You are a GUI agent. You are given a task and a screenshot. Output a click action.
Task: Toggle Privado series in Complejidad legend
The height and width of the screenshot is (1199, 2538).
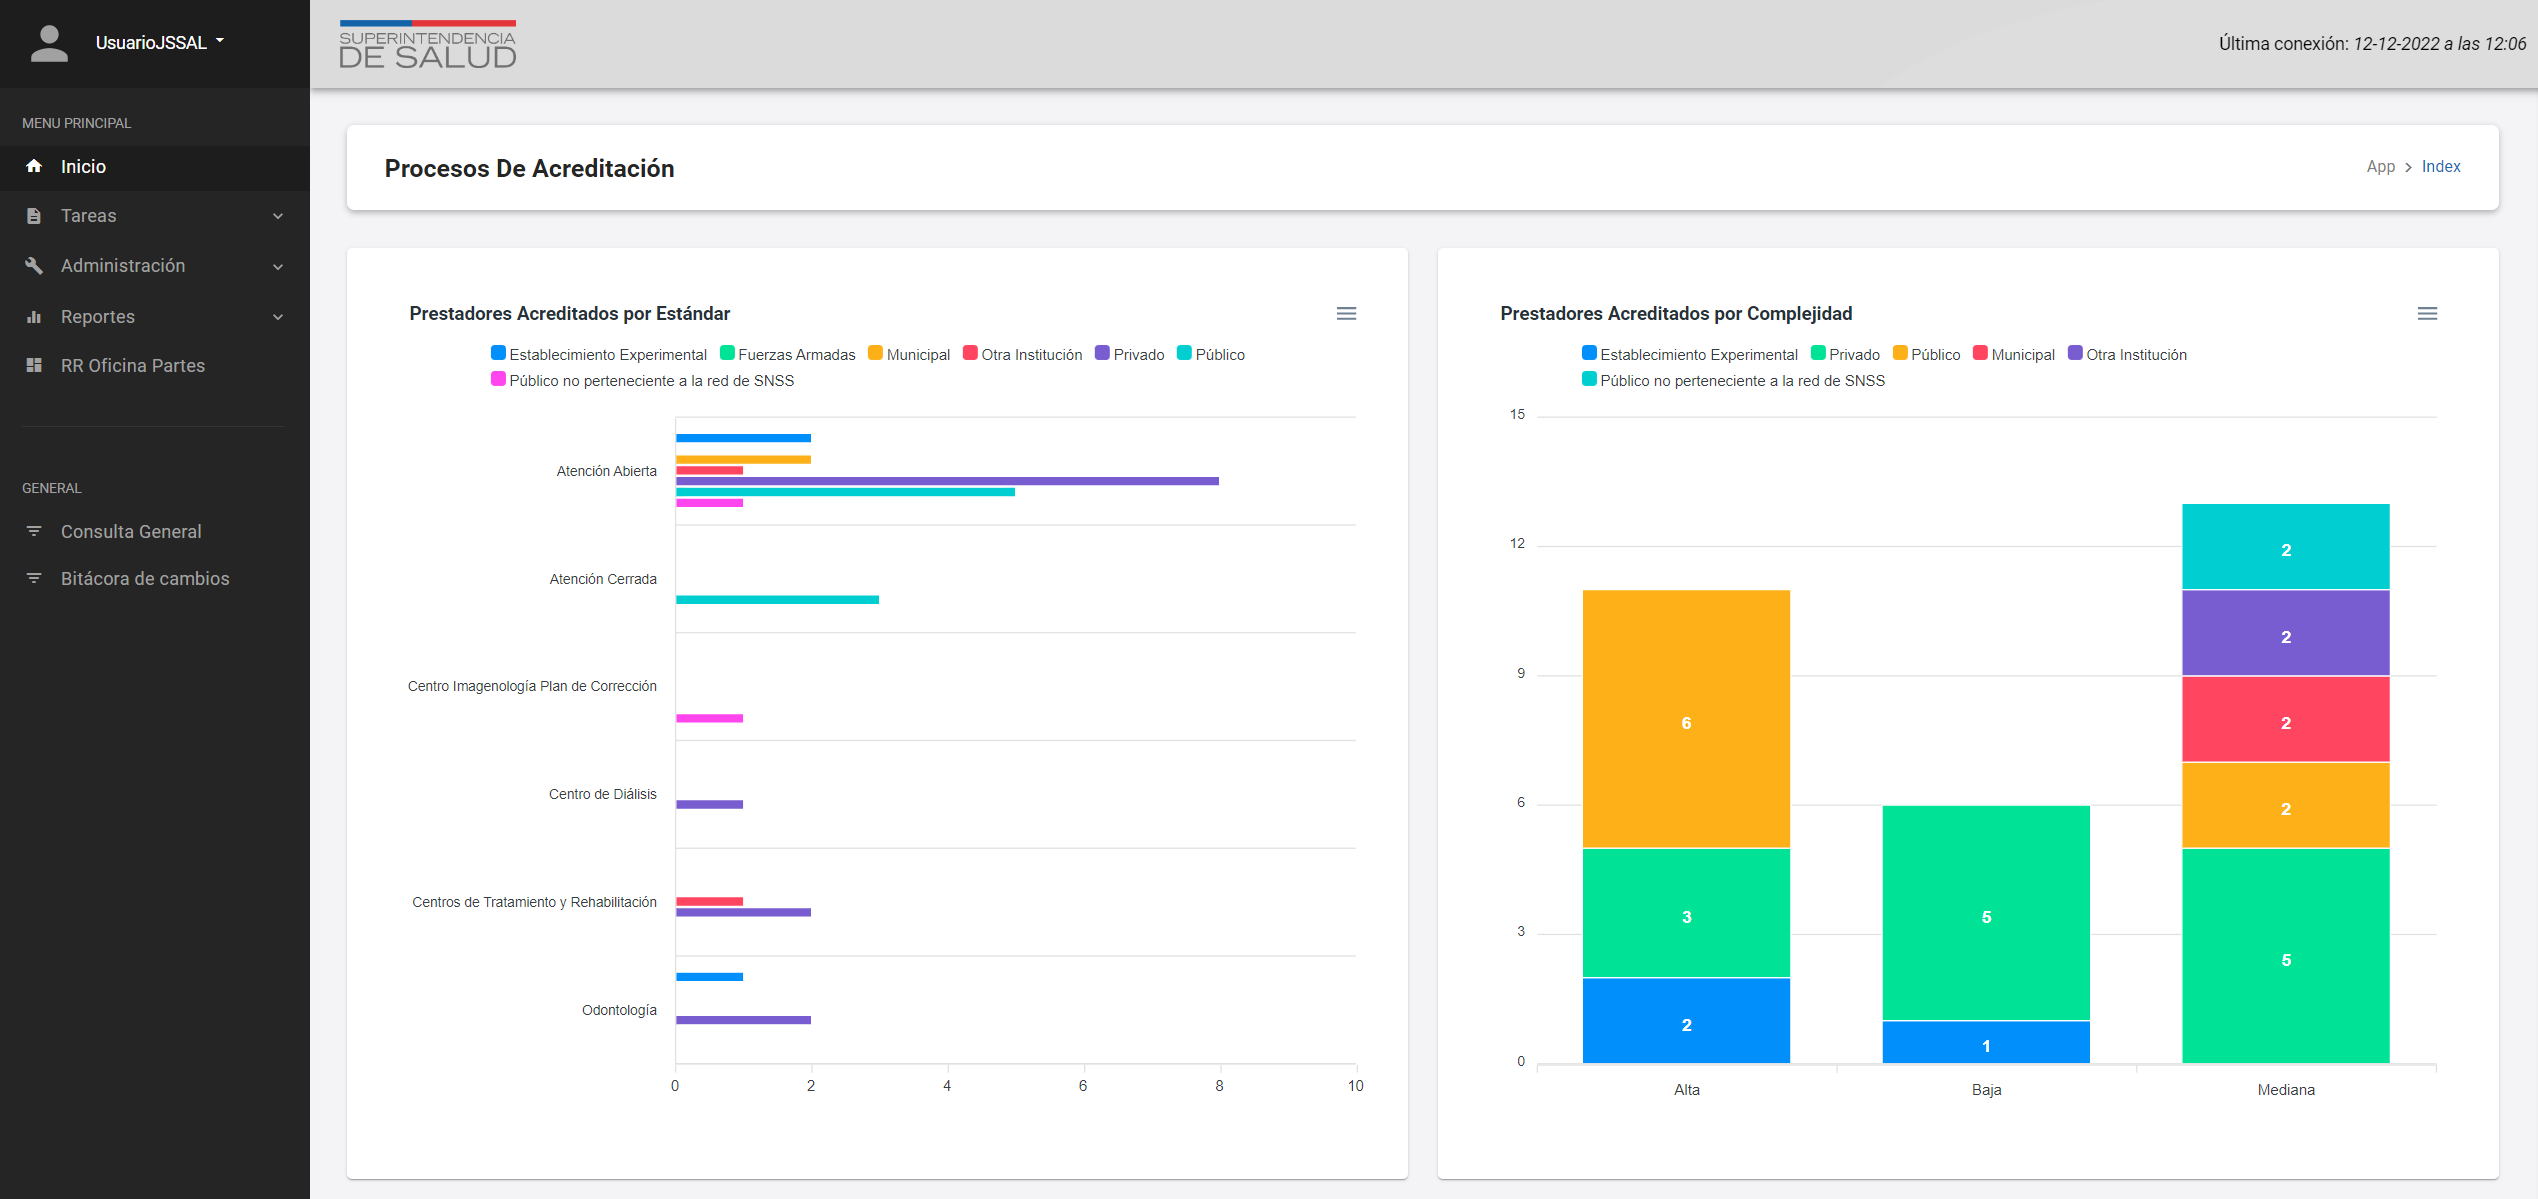click(1845, 354)
